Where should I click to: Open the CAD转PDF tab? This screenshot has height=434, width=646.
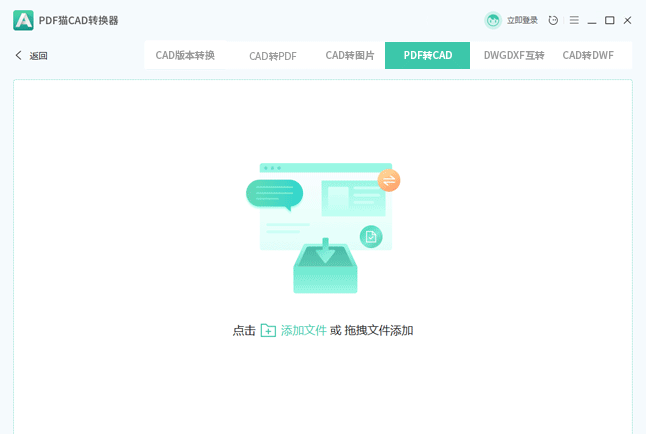[x=273, y=56]
